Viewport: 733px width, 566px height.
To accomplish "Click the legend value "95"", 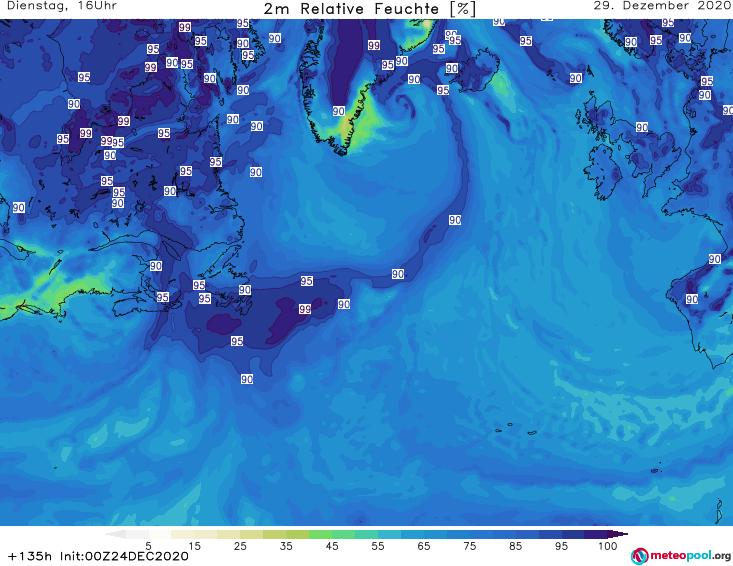I will point(561,546).
